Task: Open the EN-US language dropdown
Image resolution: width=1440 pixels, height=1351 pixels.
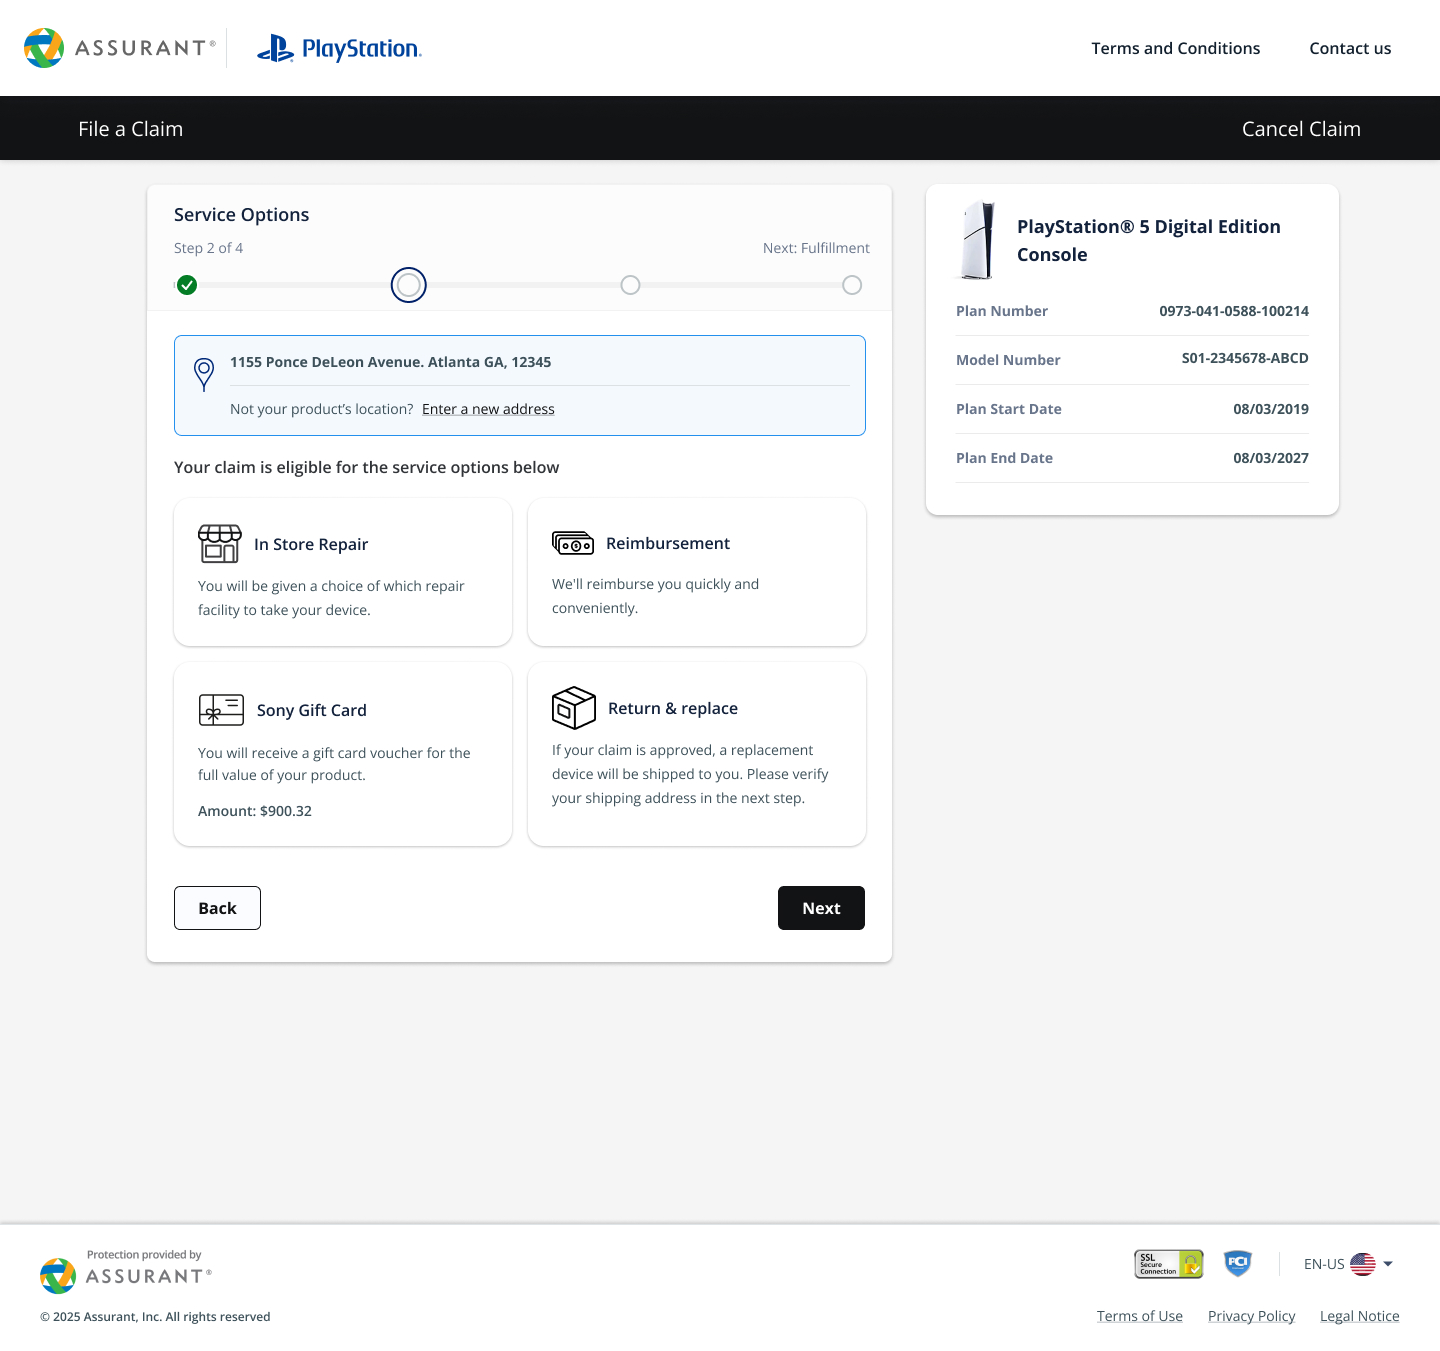Action: pyautogui.click(x=1348, y=1264)
